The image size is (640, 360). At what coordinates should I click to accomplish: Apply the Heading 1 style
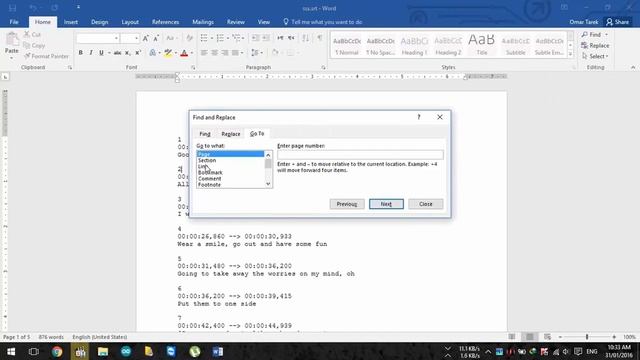tap(414, 45)
